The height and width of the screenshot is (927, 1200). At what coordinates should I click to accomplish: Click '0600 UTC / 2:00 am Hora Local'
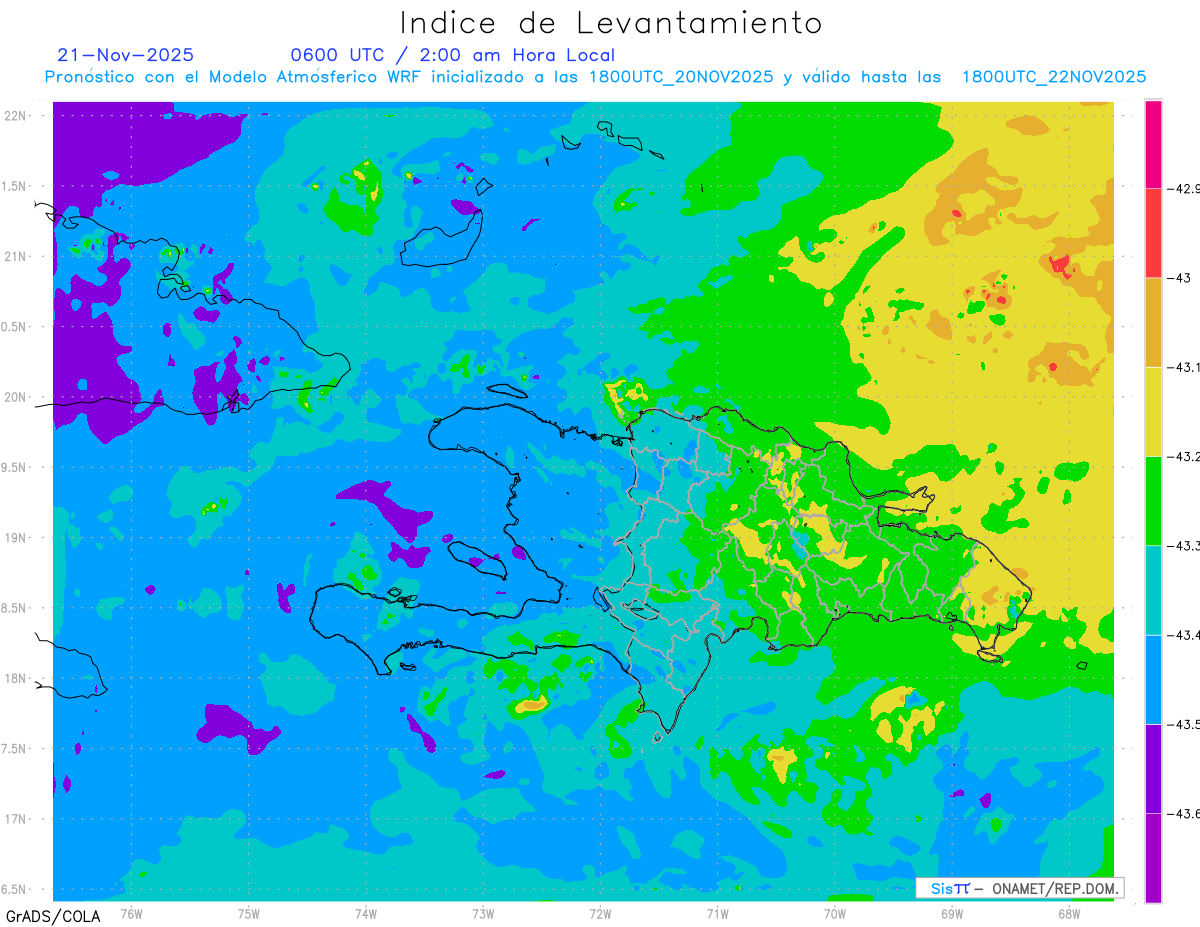[x=453, y=55]
